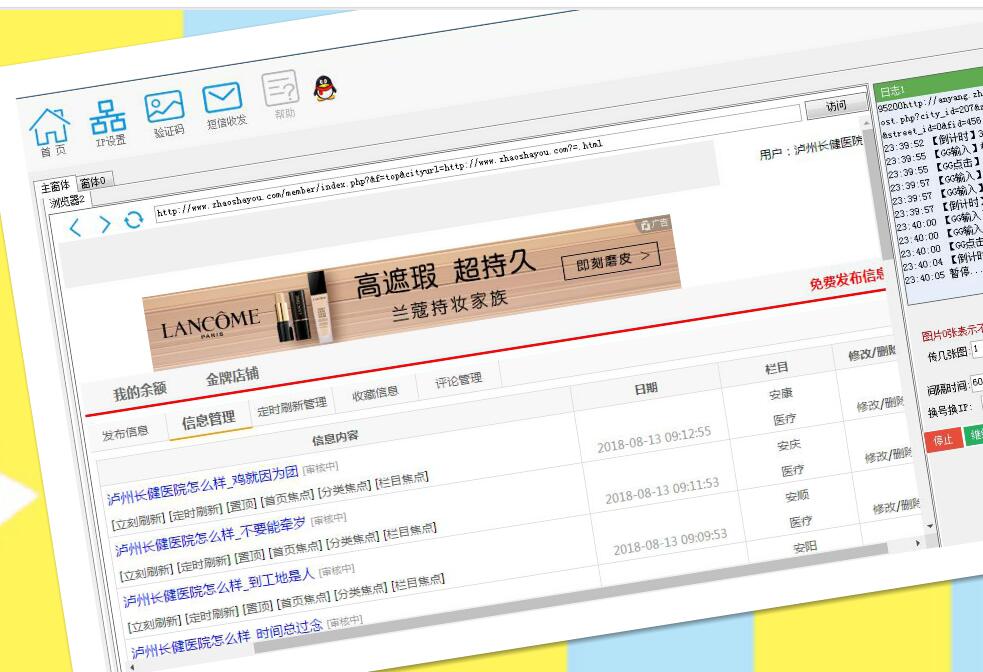
Task: Click the scroll-down arrow of the browser panel
Action: (x=930, y=527)
